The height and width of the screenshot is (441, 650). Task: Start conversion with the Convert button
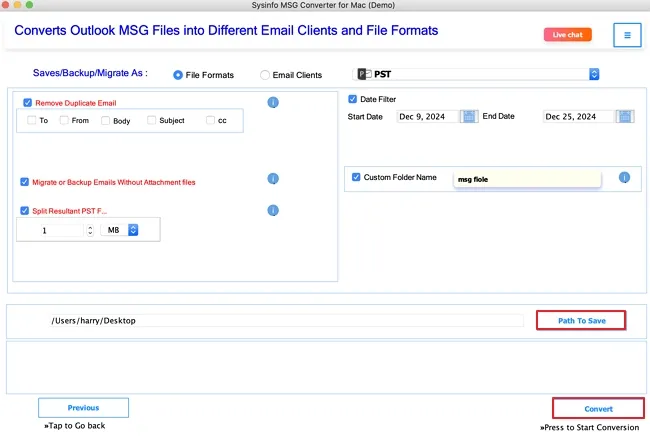(x=598, y=409)
